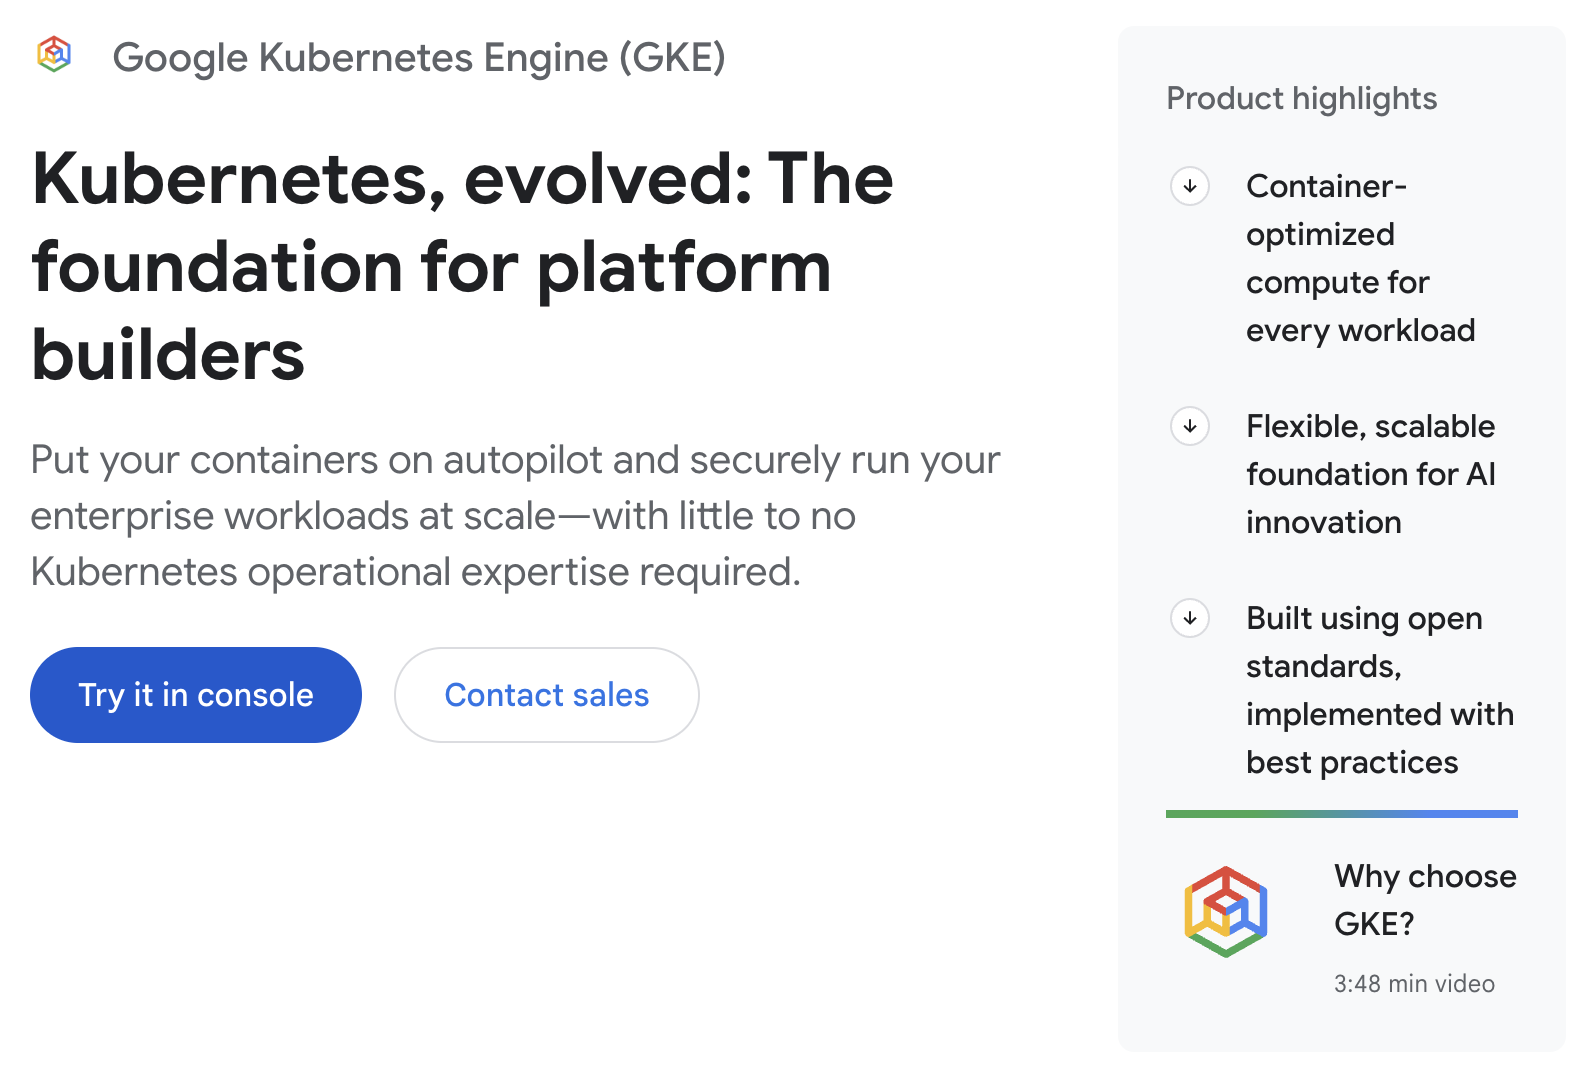Viewport: 1588px width, 1080px height.
Task: Jump to Container-optimized compute for every workload
Action: pyautogui.click(x=1360, y=258)
